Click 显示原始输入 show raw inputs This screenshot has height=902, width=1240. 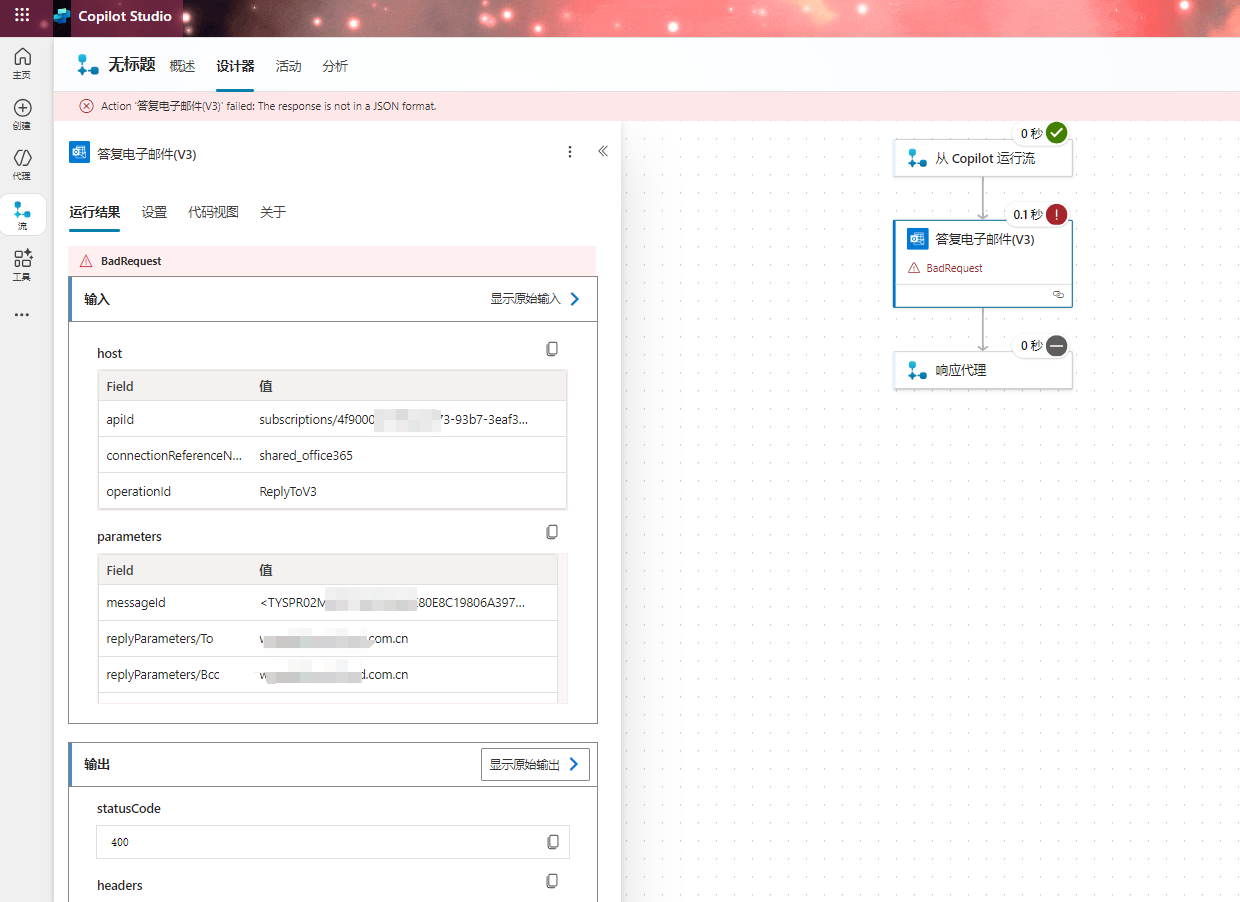[x=535, y=299]
